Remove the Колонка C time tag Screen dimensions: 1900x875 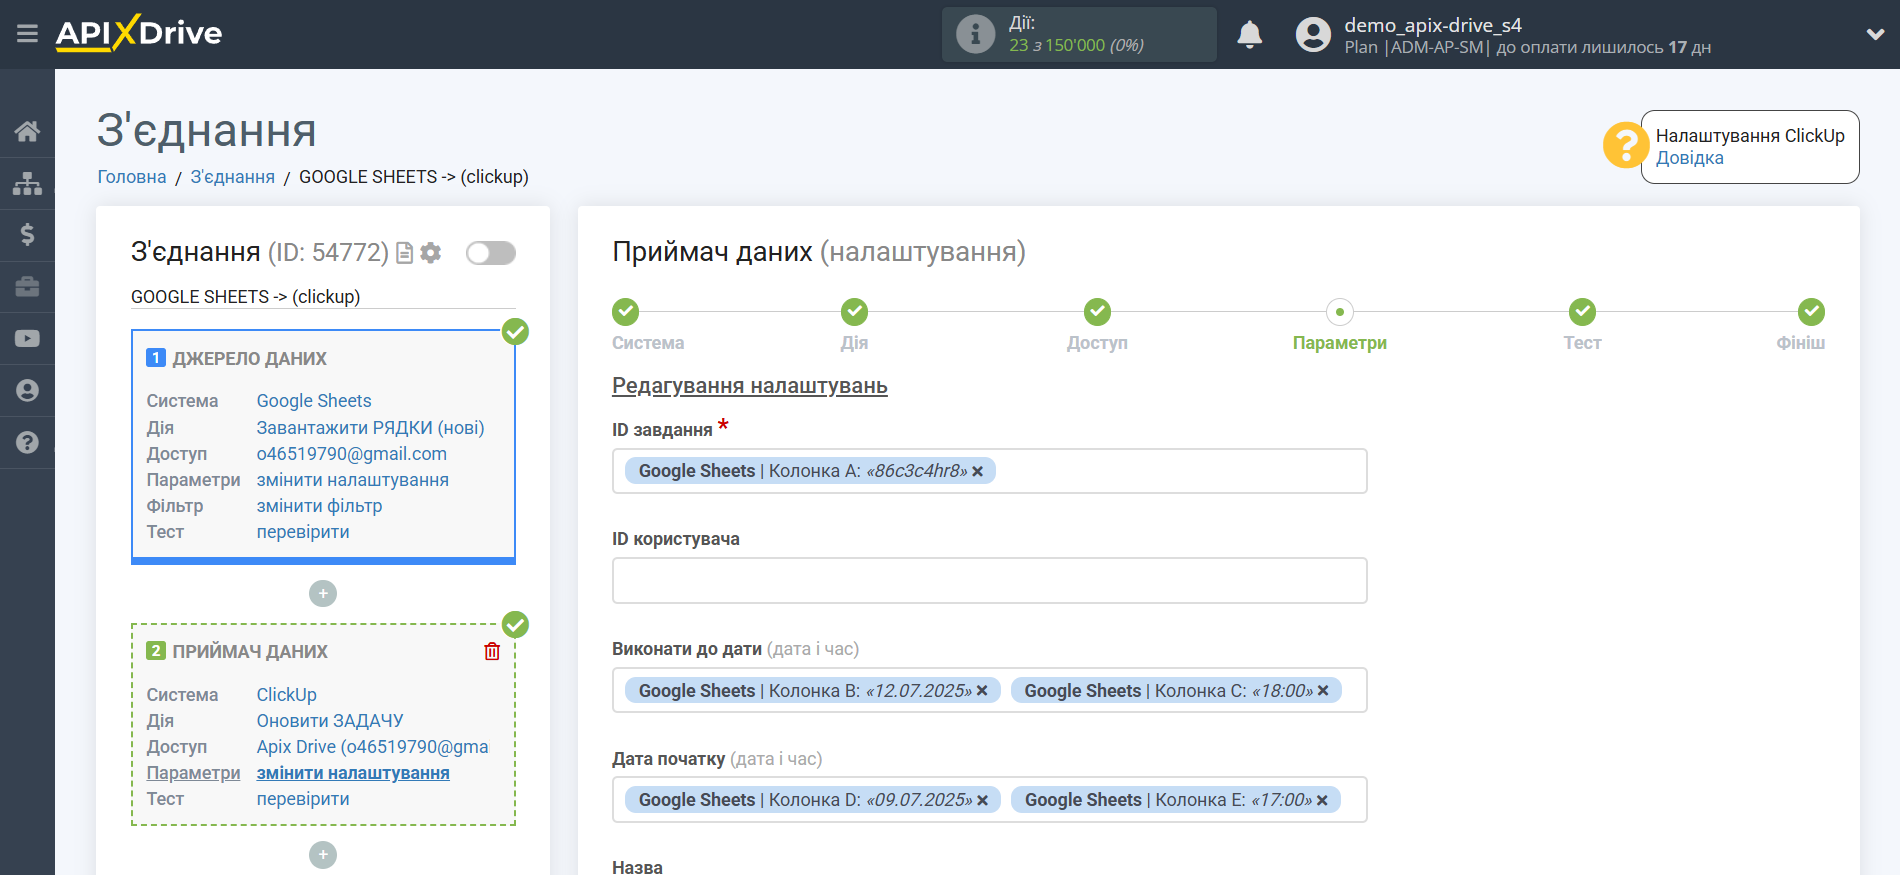click(1323, 691)
